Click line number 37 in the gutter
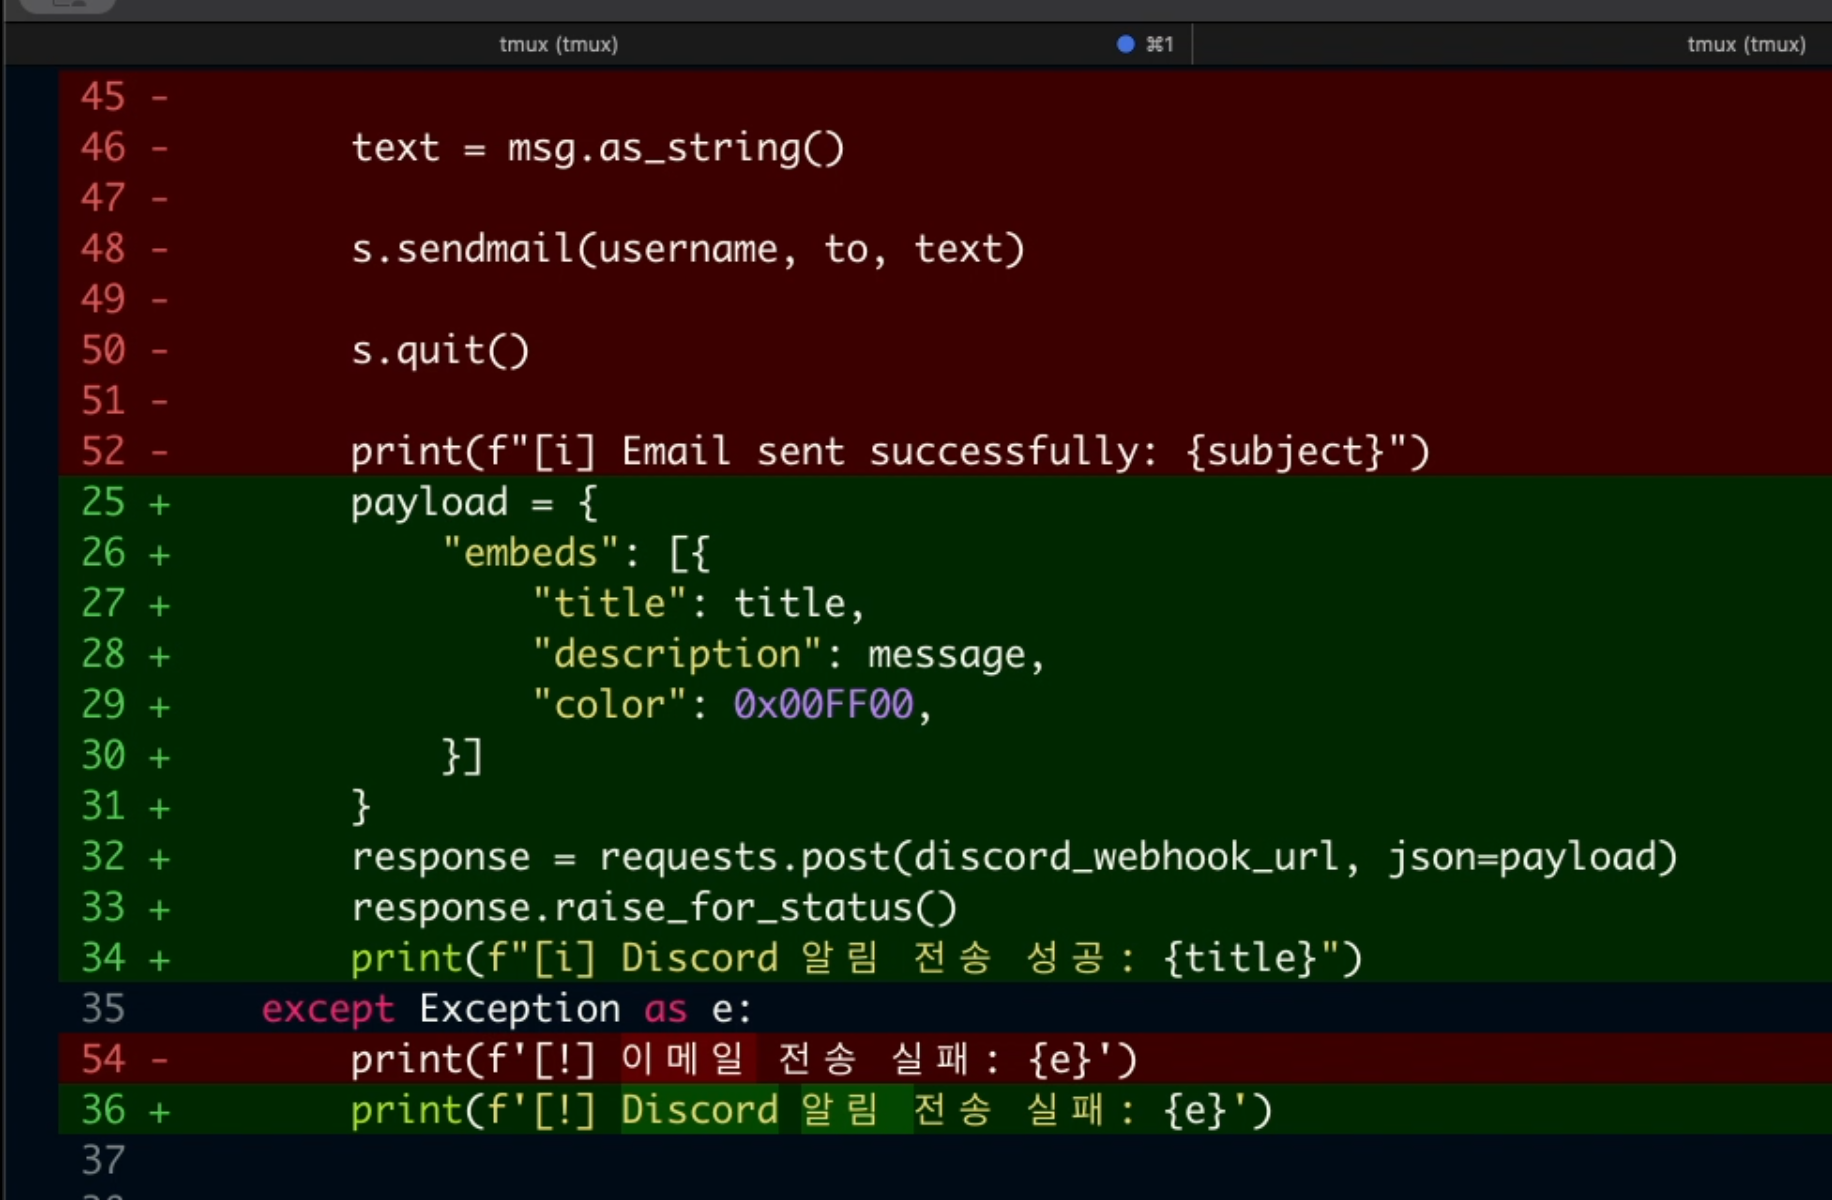Screen dimensions: 1832x1200 (x=103, y=1161)
